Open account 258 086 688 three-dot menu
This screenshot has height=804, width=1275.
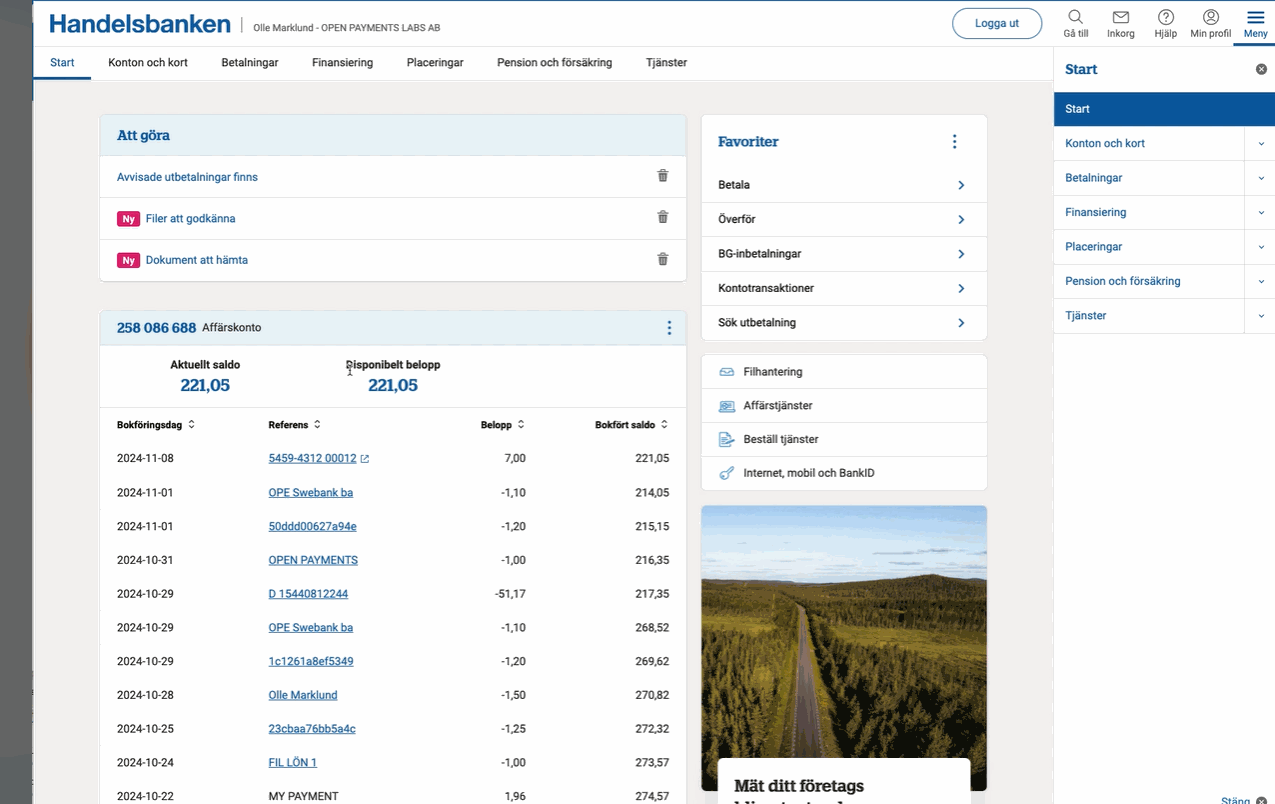coord(669,328)
